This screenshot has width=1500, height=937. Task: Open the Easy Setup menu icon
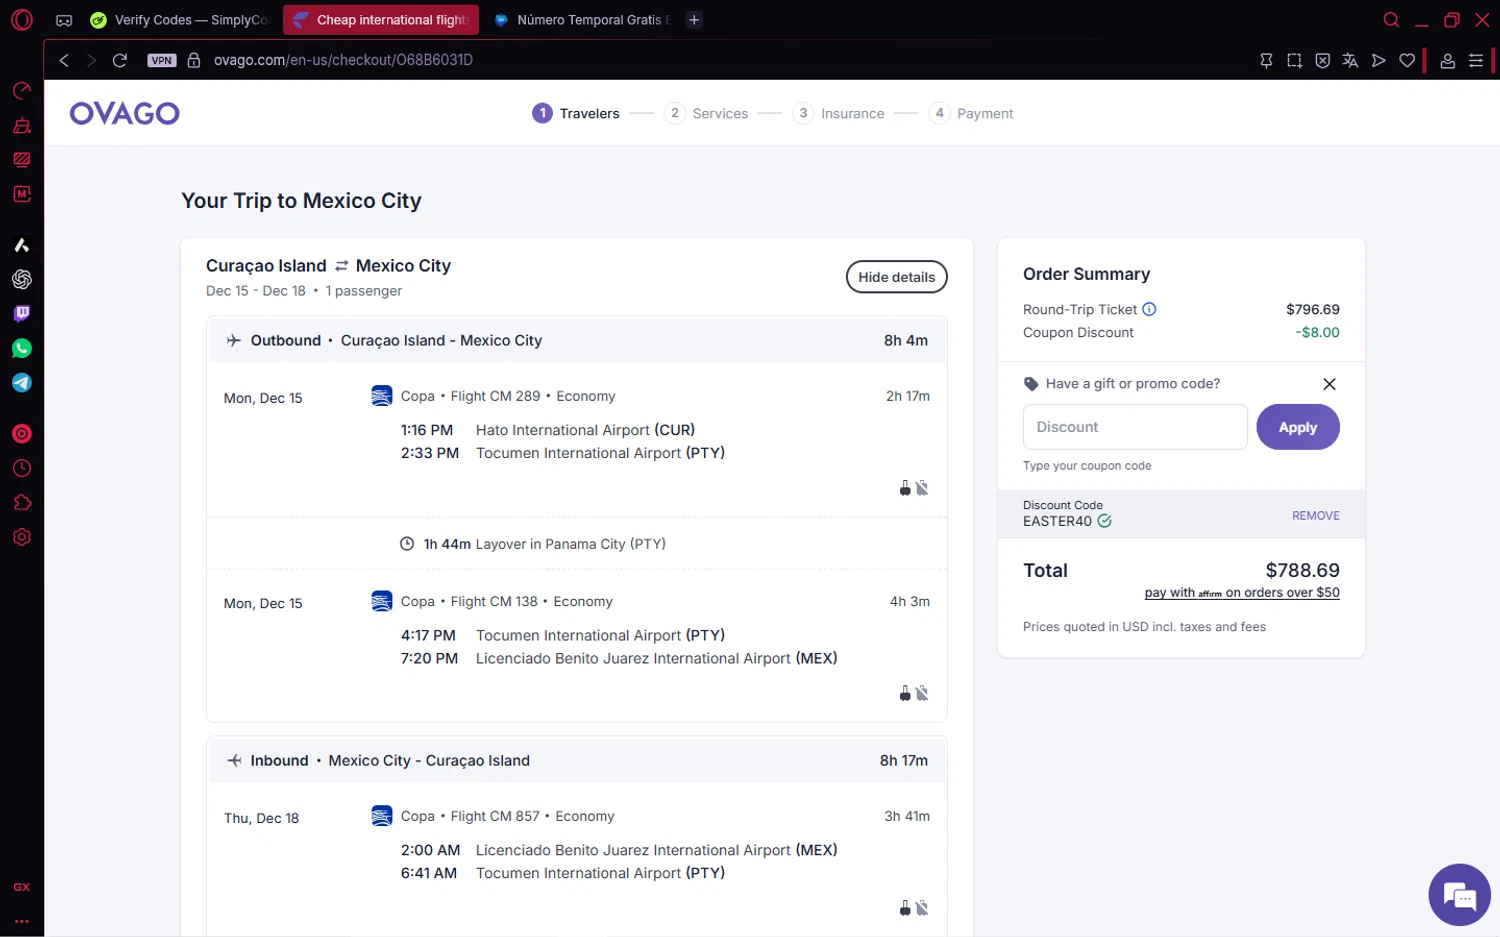[1476, 61]
